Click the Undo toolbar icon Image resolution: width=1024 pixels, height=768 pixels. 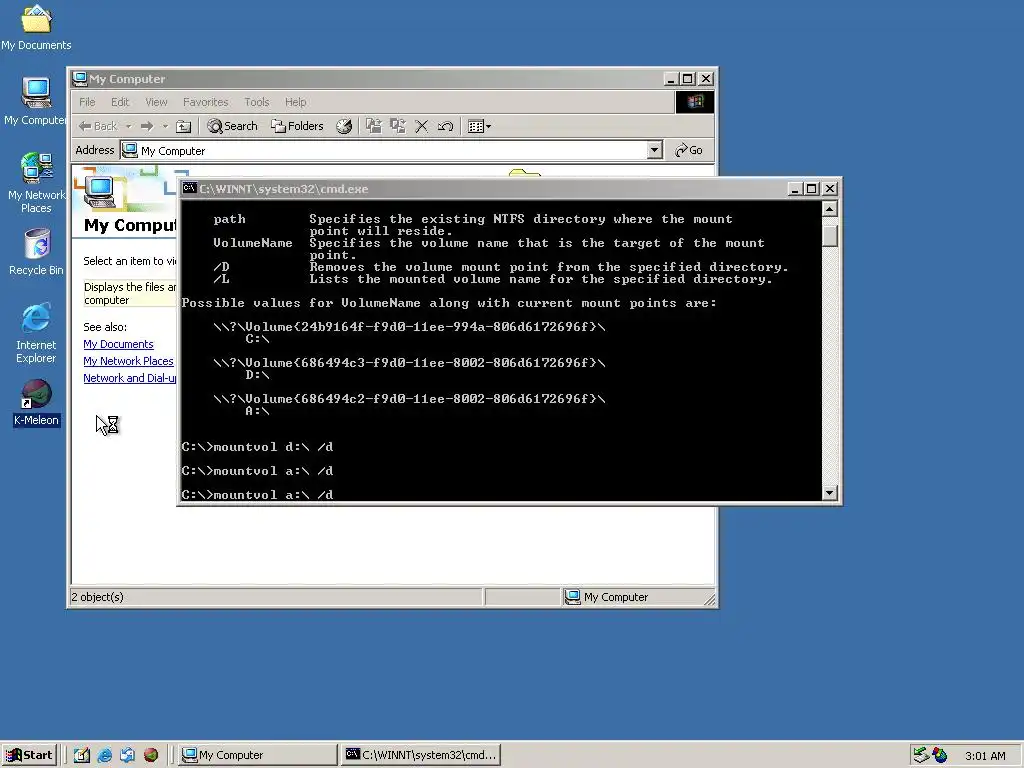(x=445, y=126)
